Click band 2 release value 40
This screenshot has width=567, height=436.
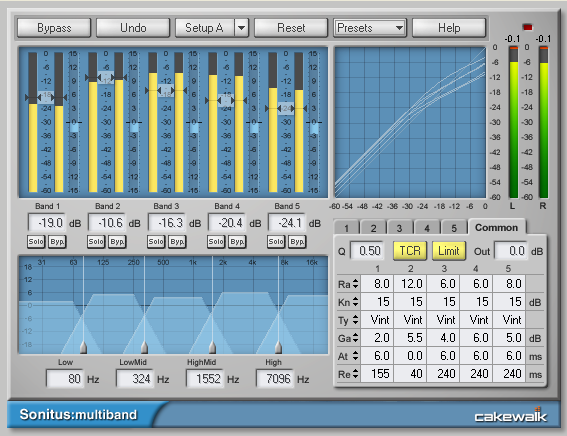[411, 373]
